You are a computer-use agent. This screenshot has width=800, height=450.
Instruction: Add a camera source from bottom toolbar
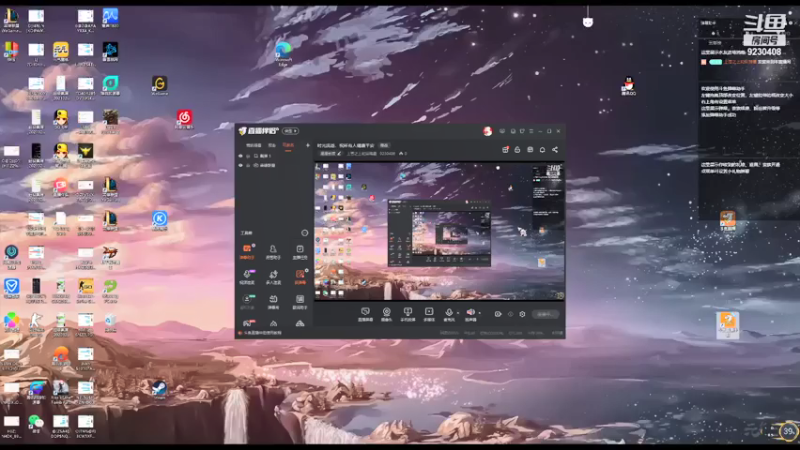[386, 314]
